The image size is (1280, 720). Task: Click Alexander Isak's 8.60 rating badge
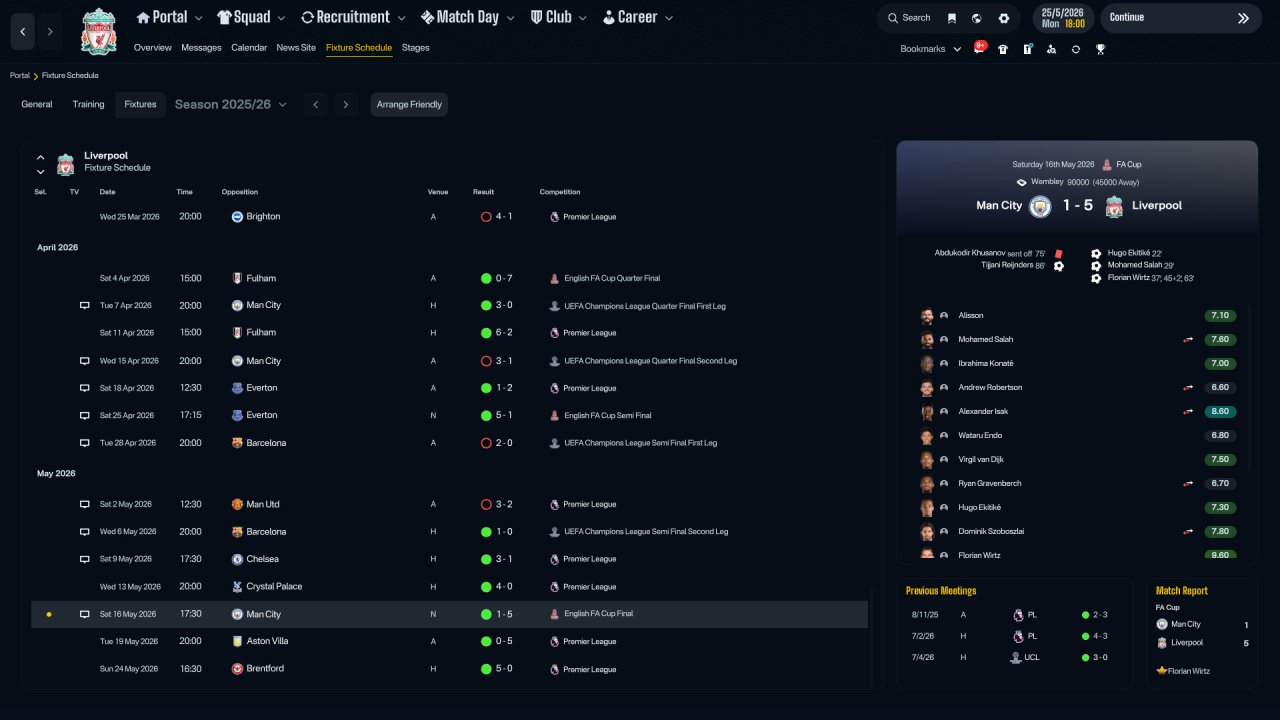[x=1220, y=412]
